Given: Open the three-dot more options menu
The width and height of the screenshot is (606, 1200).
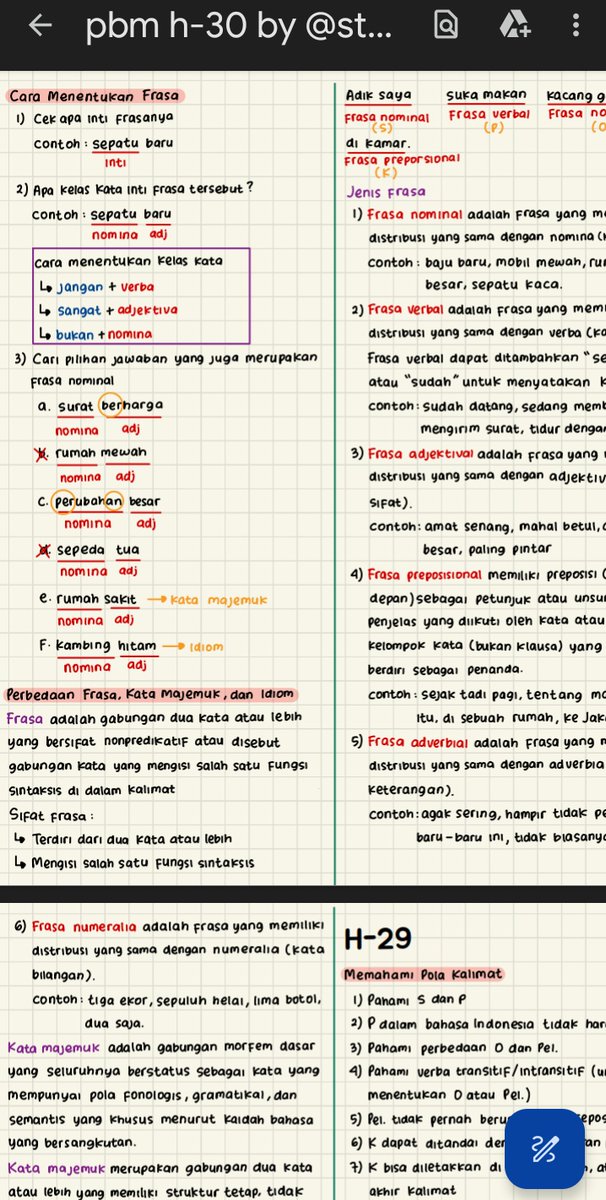Looking at the screenshot, I should coord(575,26).
